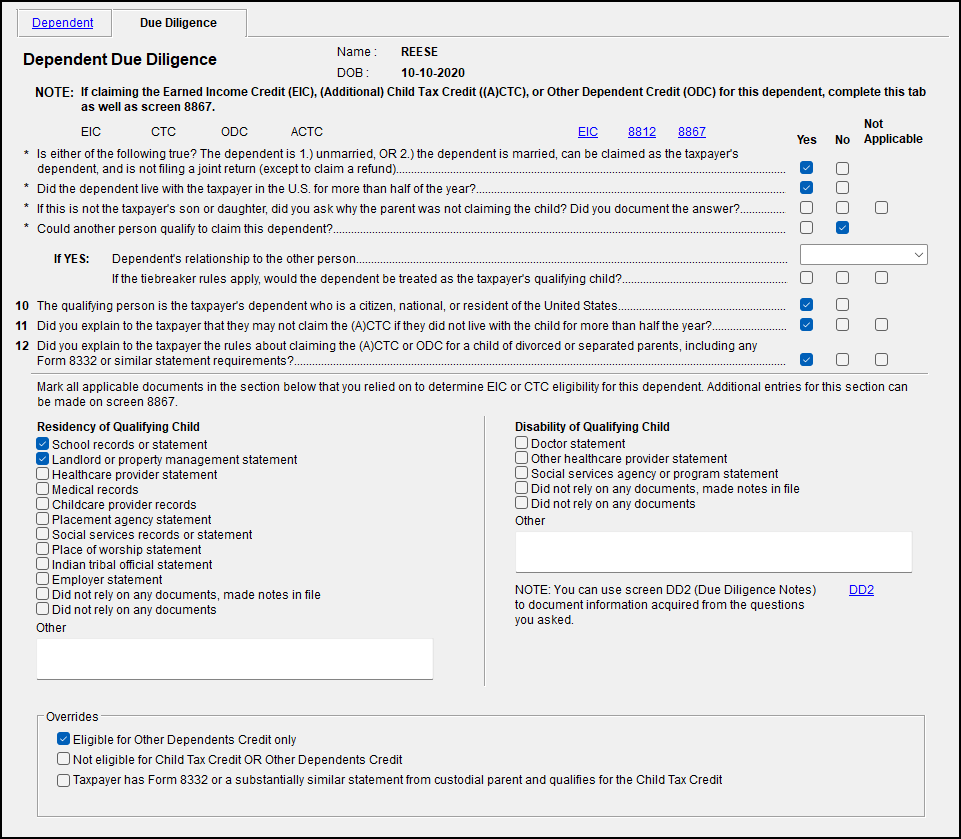Check Doctor statement
This screenshot has height=839, width=961.
click(x=522, y=442)
